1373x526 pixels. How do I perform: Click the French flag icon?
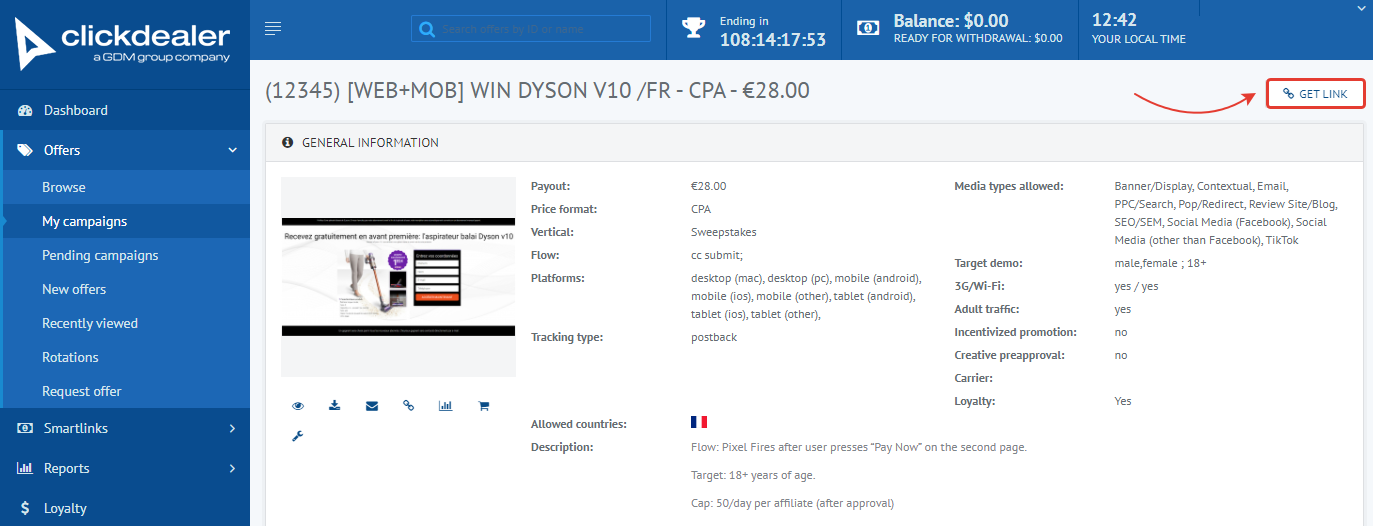(x=699, y=422)
